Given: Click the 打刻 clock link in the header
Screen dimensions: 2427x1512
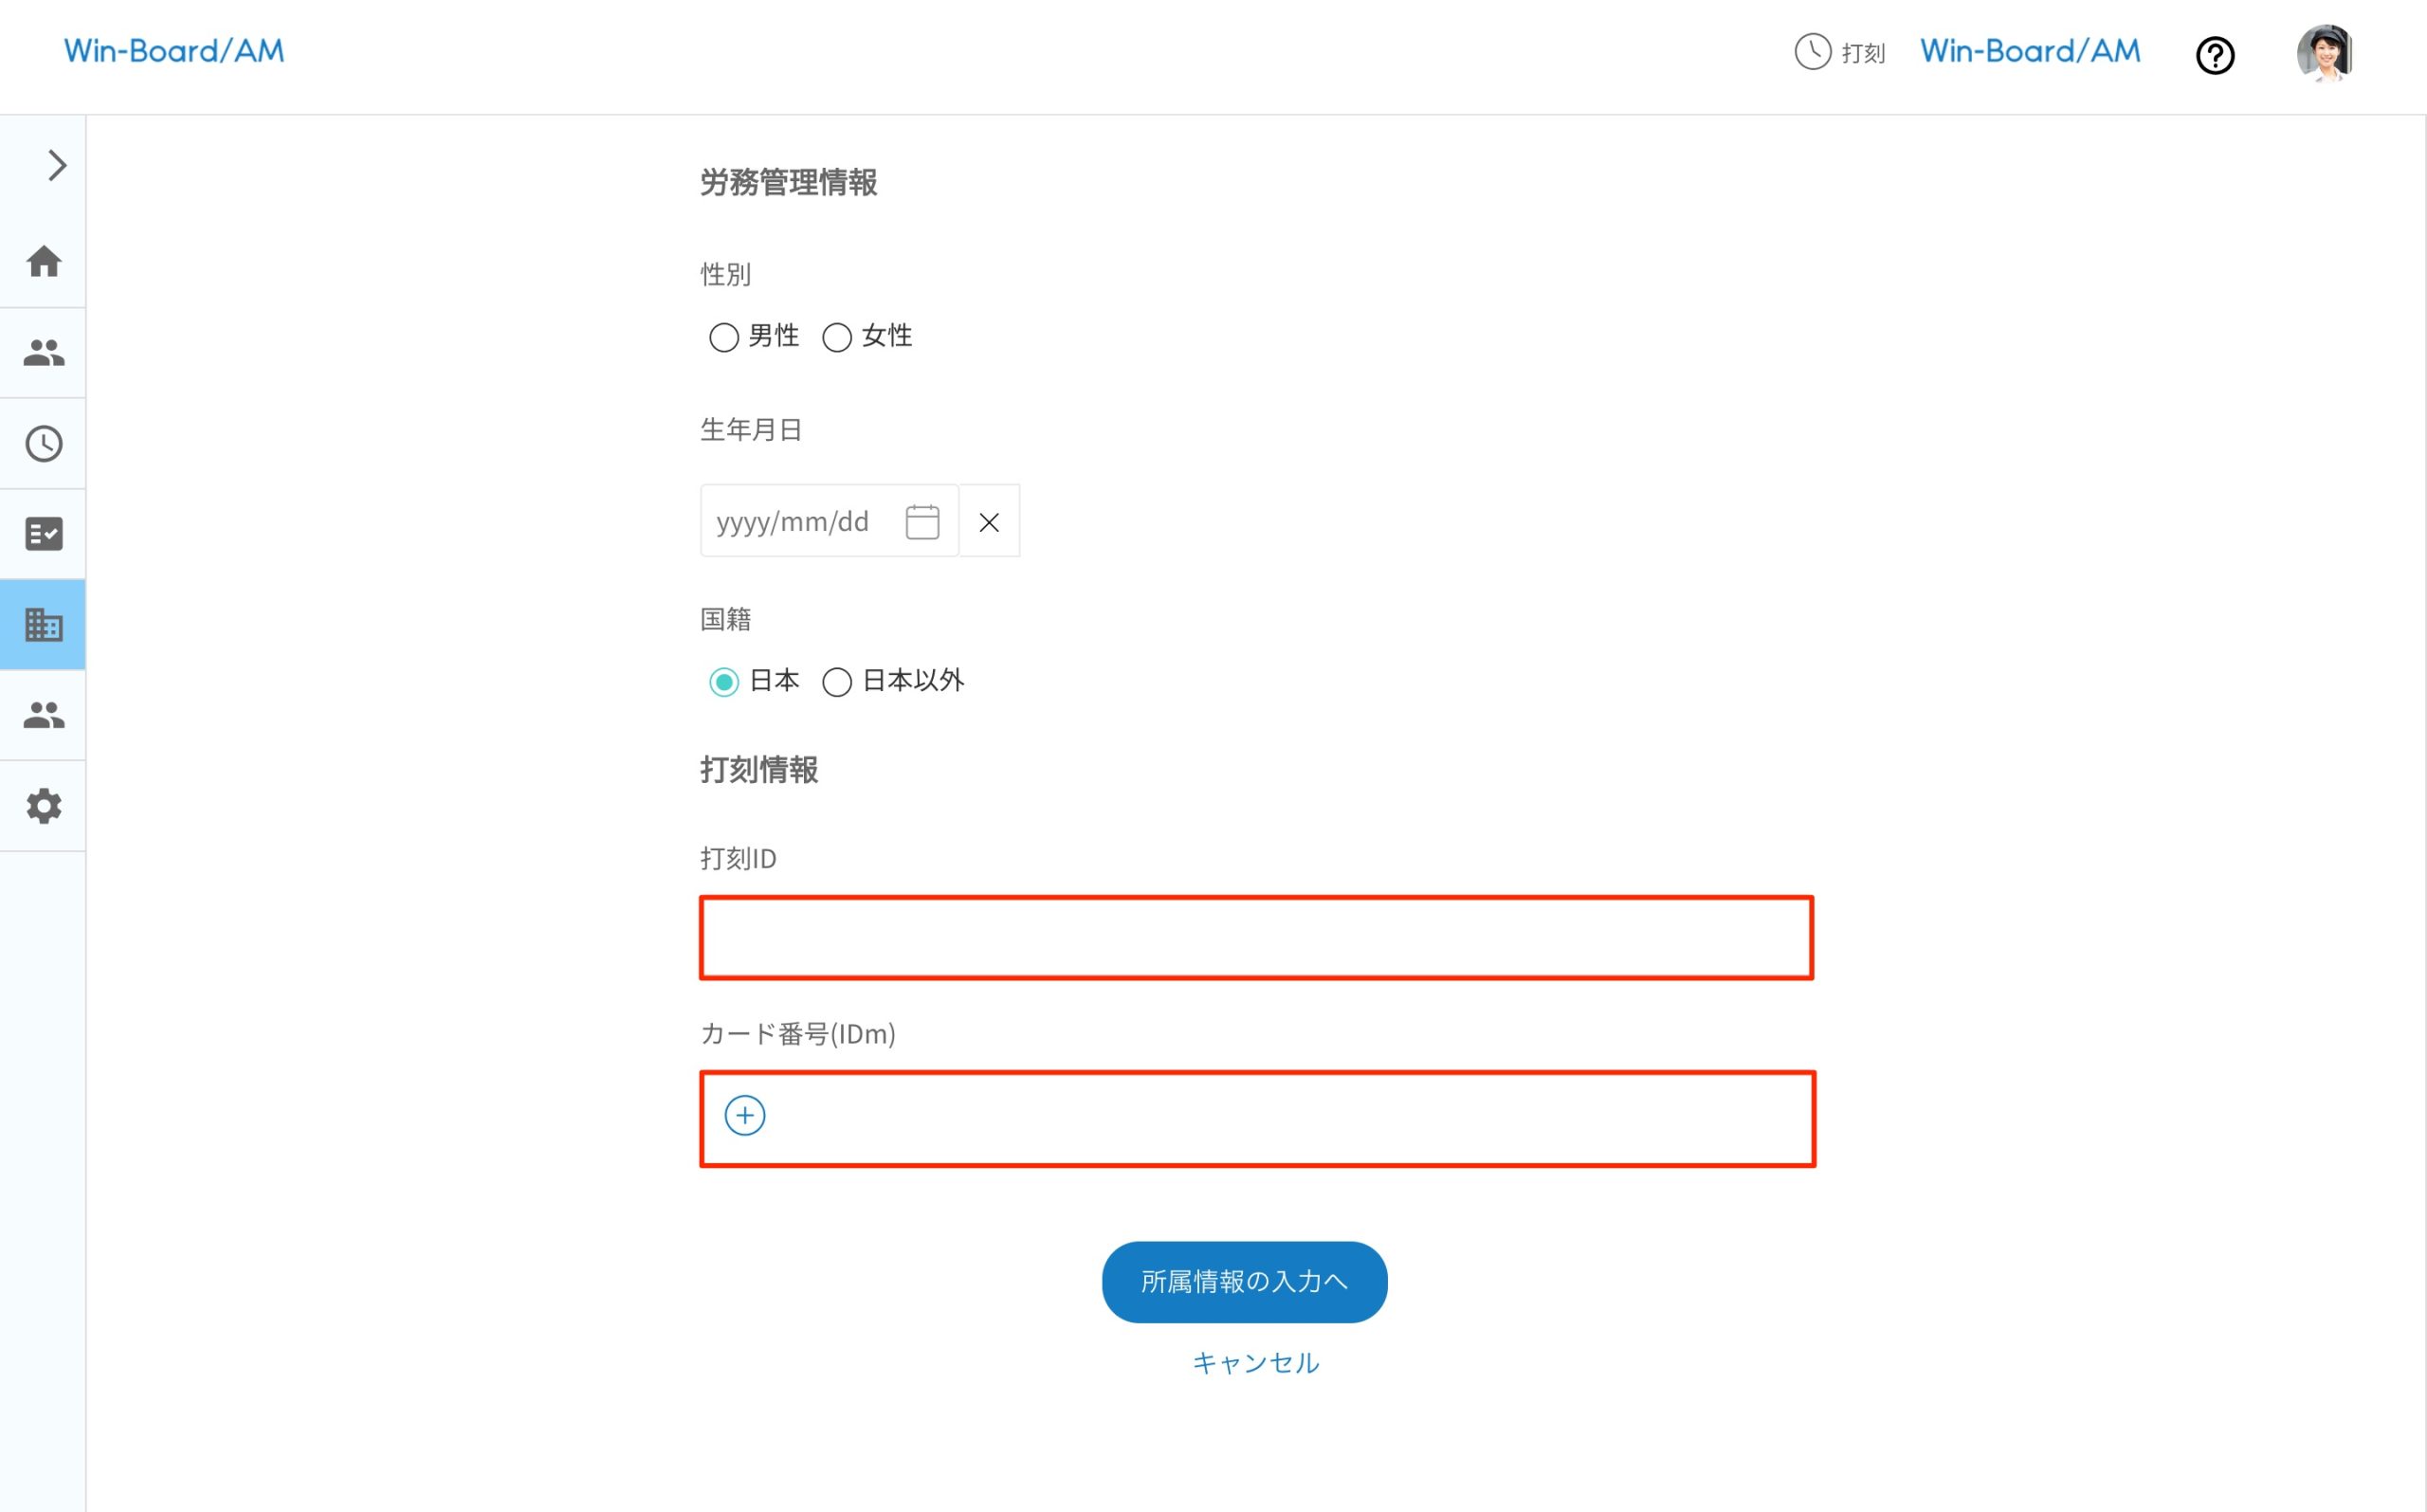Looking at the screenshot, I should click(x=1839, y=52).
